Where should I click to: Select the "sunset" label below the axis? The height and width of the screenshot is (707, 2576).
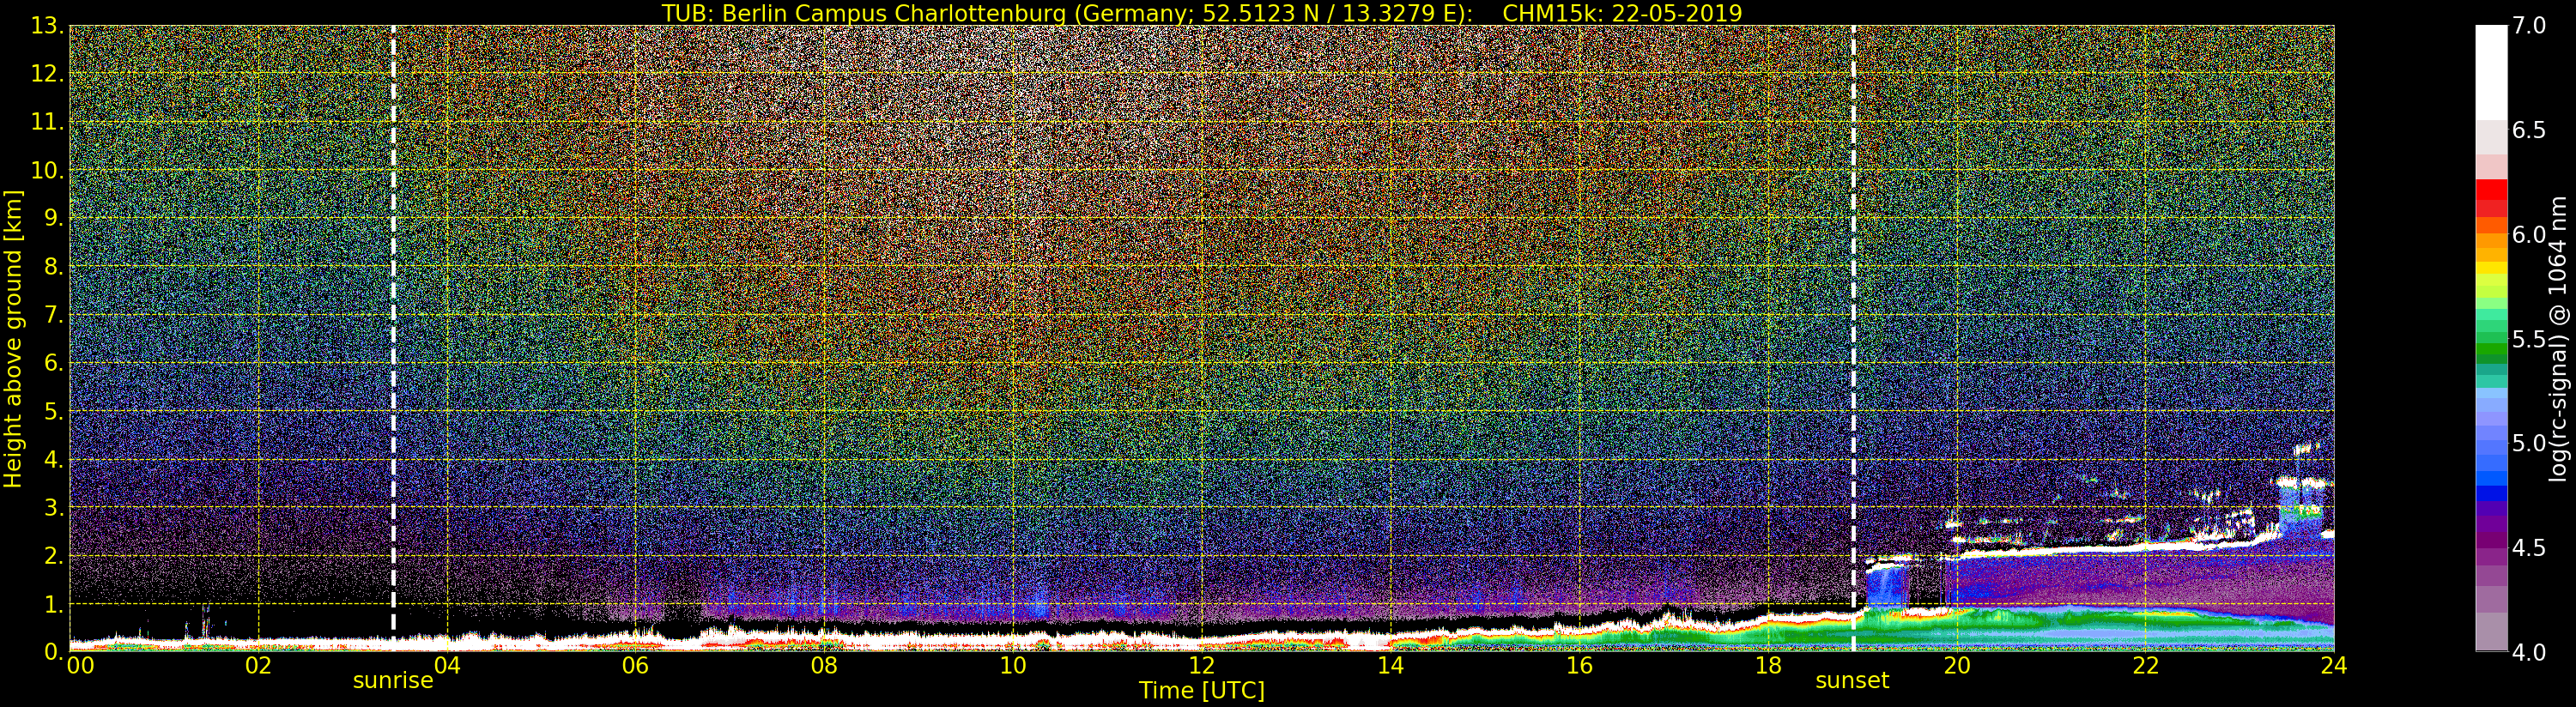[1852, 681]
